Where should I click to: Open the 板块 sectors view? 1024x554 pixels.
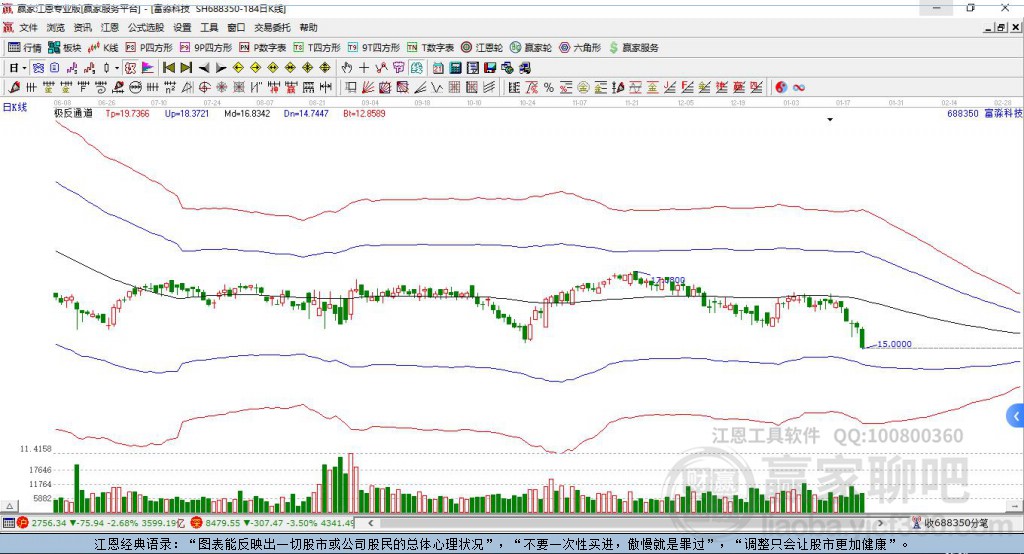pyautogui.click(x=65, y=48)
